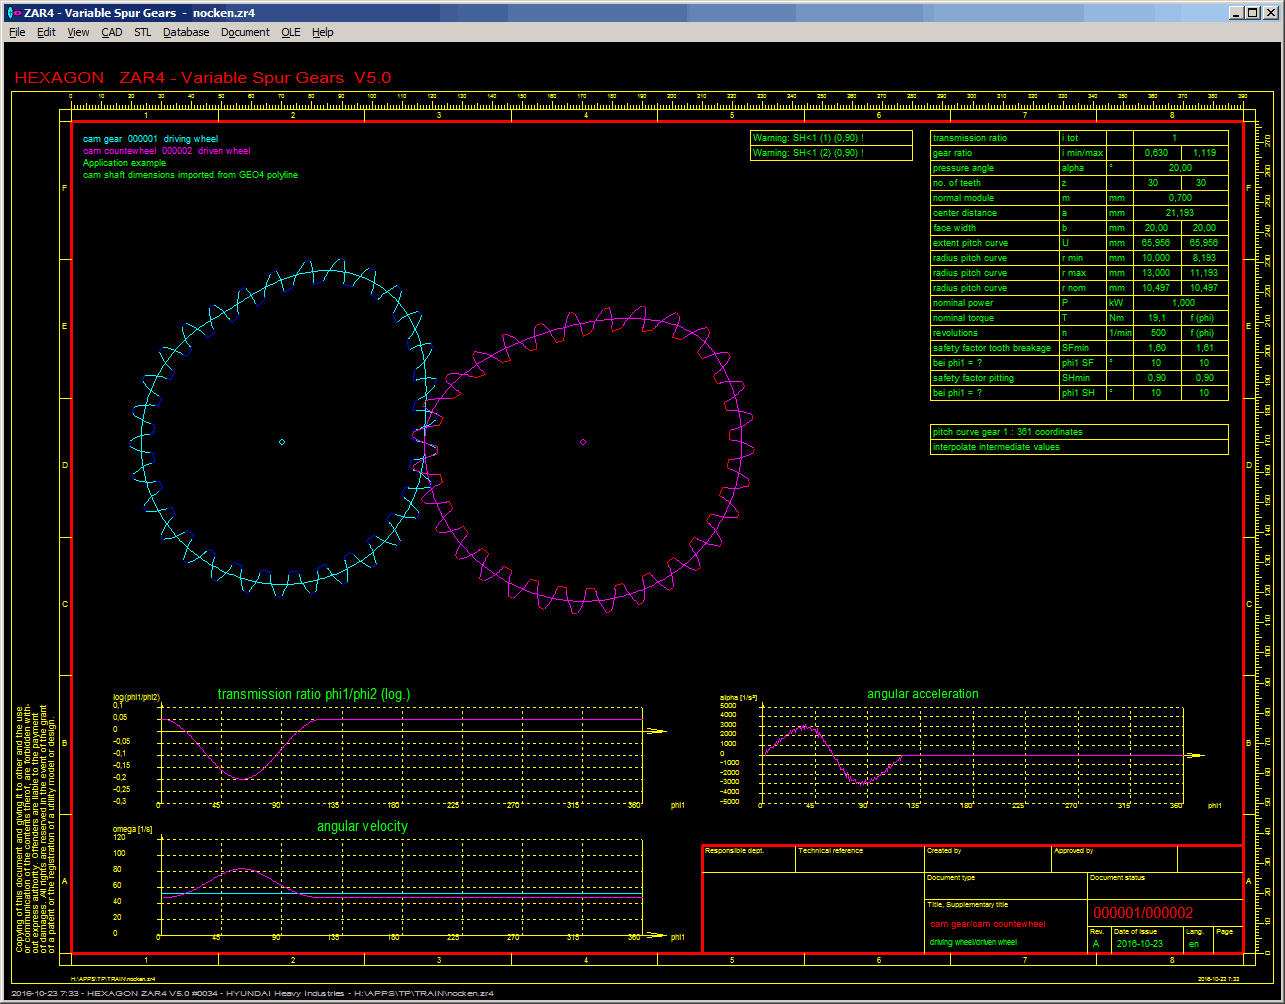
Task: Open the File menu
Action: click(x=17, y=32)
